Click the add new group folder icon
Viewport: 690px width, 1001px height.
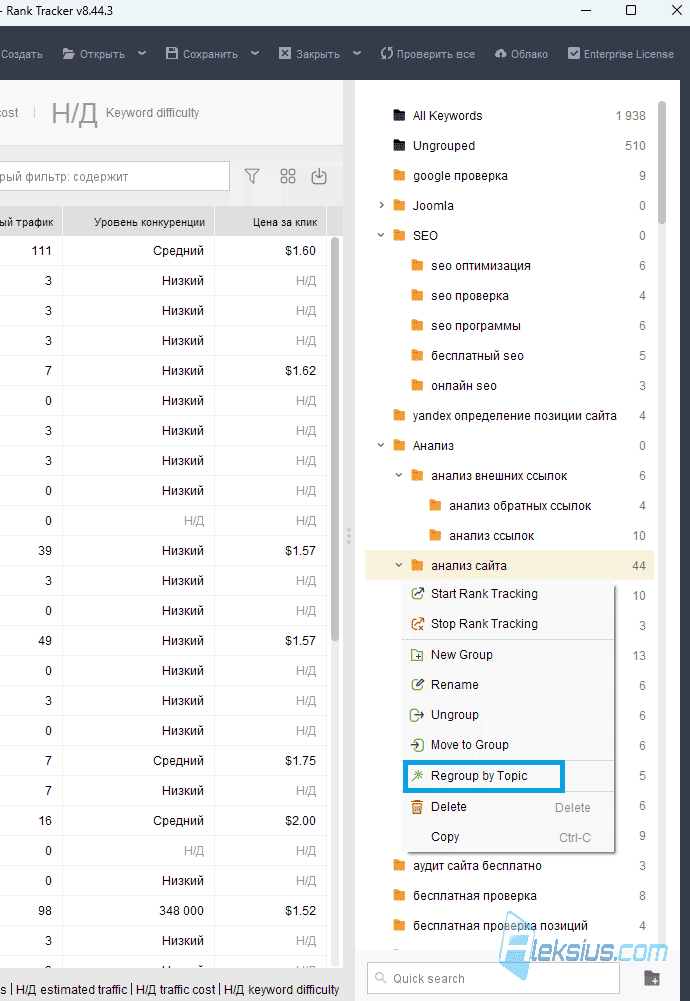point(652,978)
